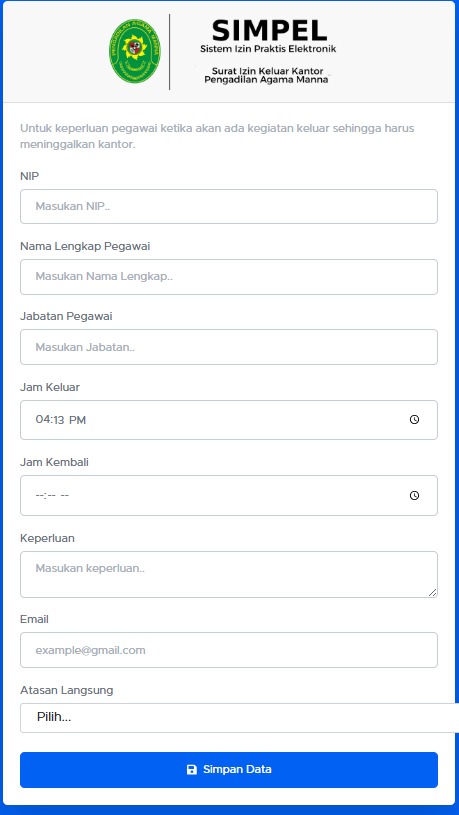Click the SIMPEL title heading
This screenshot has width=459, height=815.
269,31
